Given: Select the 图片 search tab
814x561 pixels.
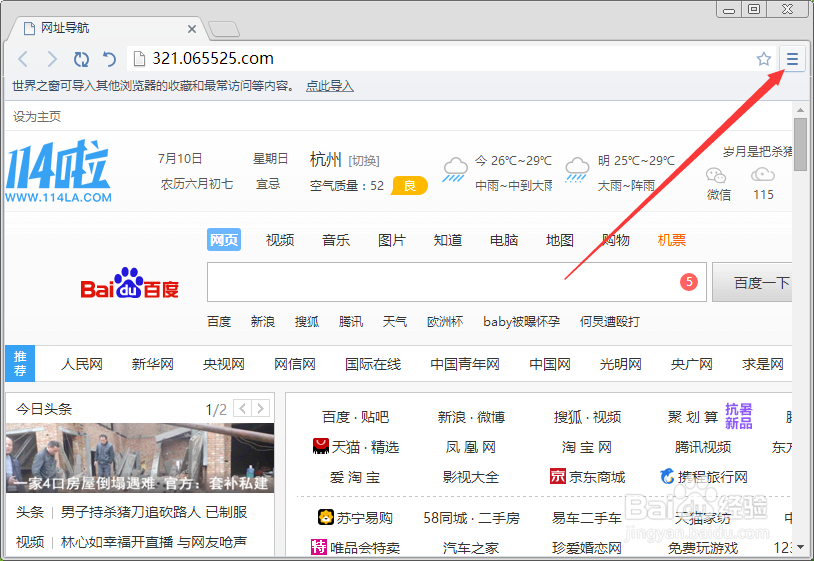Looking at the screenshot, I should coord(392,240).
